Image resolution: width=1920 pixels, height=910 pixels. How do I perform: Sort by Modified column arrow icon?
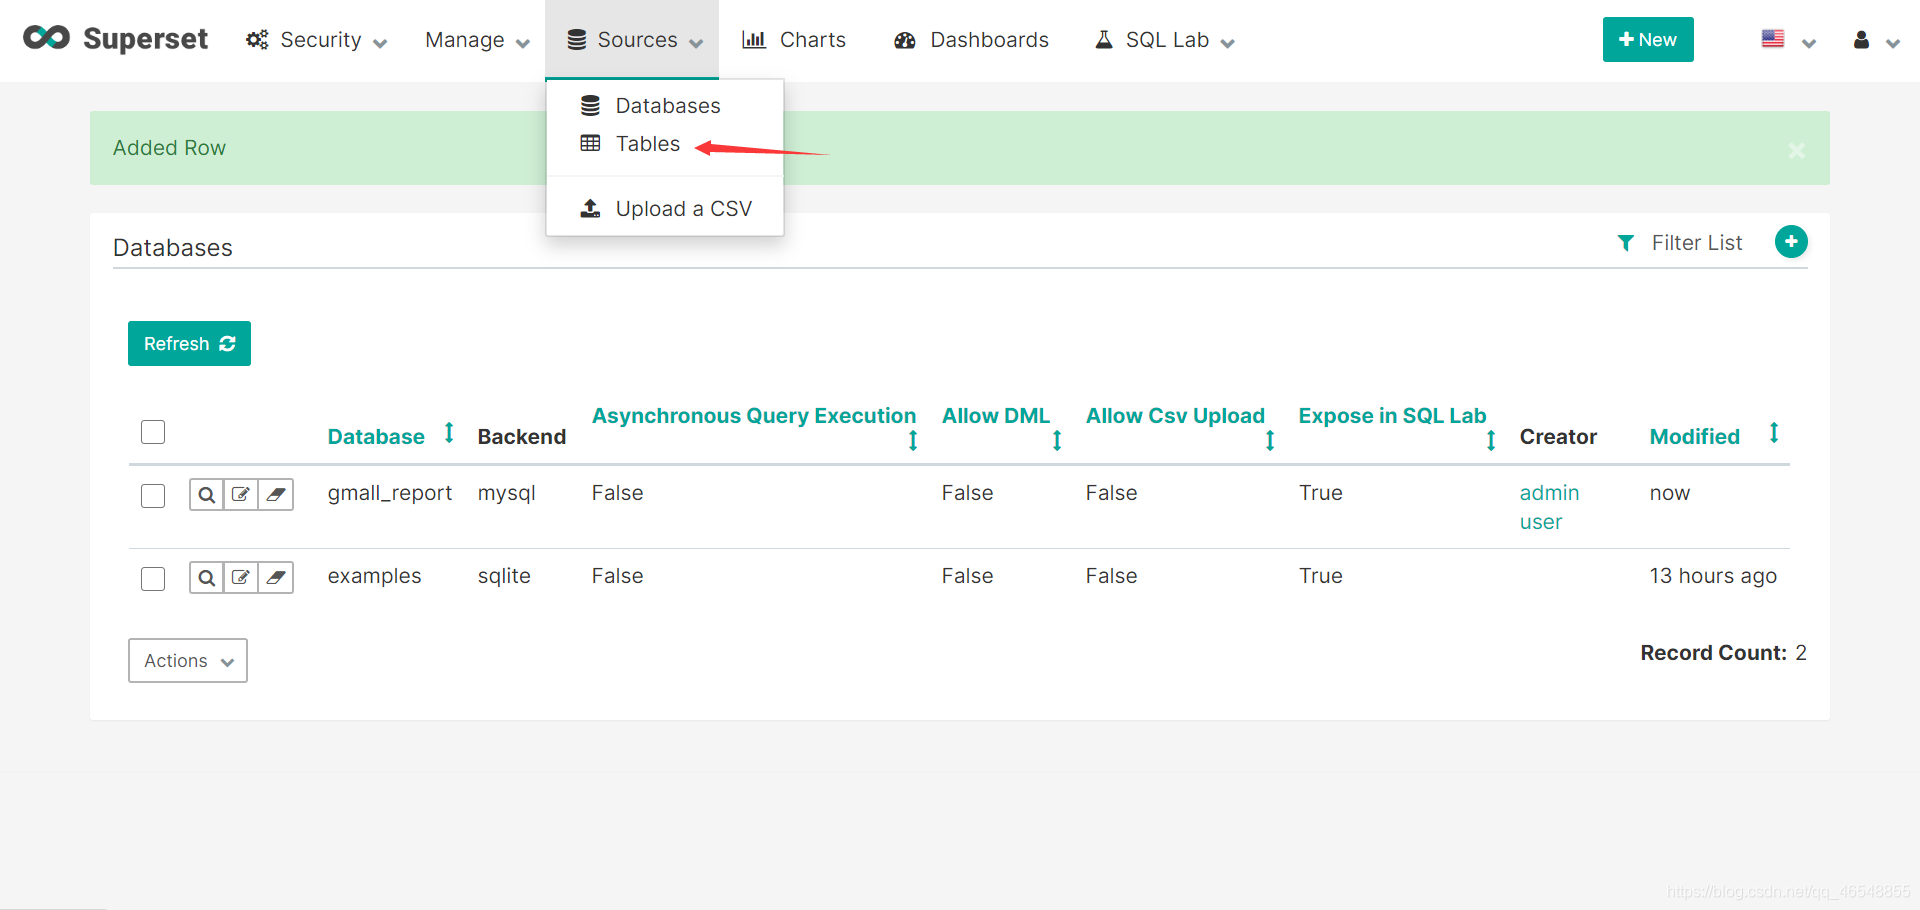pyautogui.click(x=1774, y=432)
